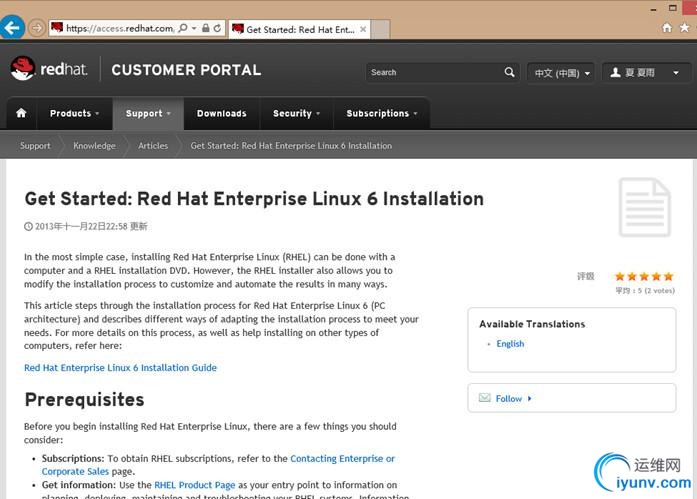Viewport: 697px width, 499px height.
Task: Click the '(2 votes)' rating text
Action: tap(660, 291)
